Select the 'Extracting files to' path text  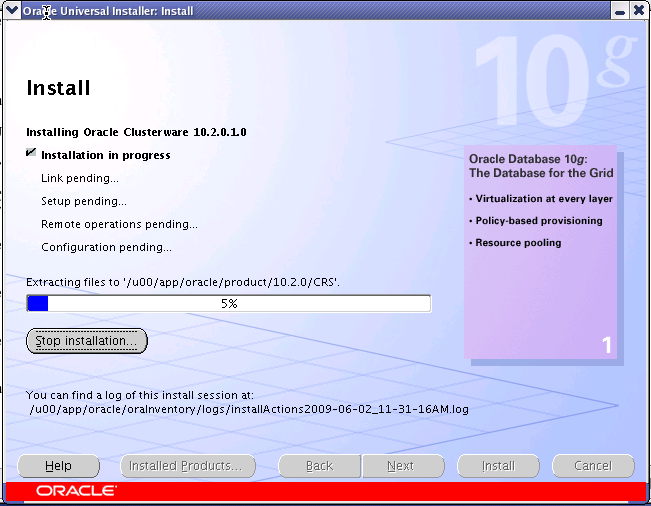pos(183,282)
